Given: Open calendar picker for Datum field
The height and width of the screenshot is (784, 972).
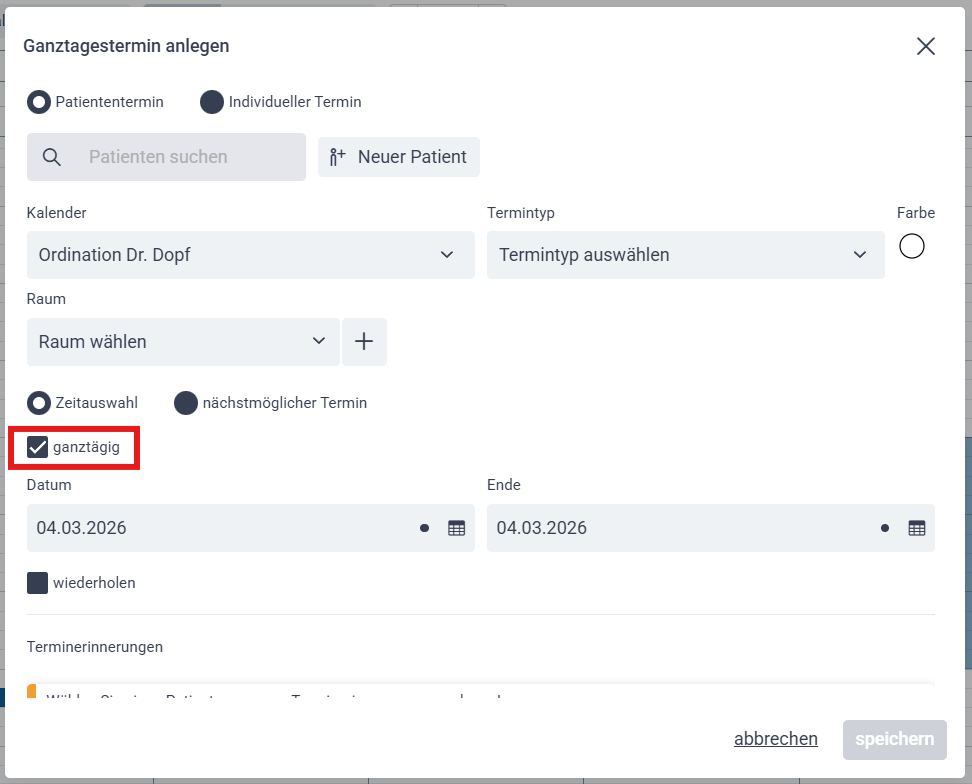Looking at the screenshot, I should (456, 528).
